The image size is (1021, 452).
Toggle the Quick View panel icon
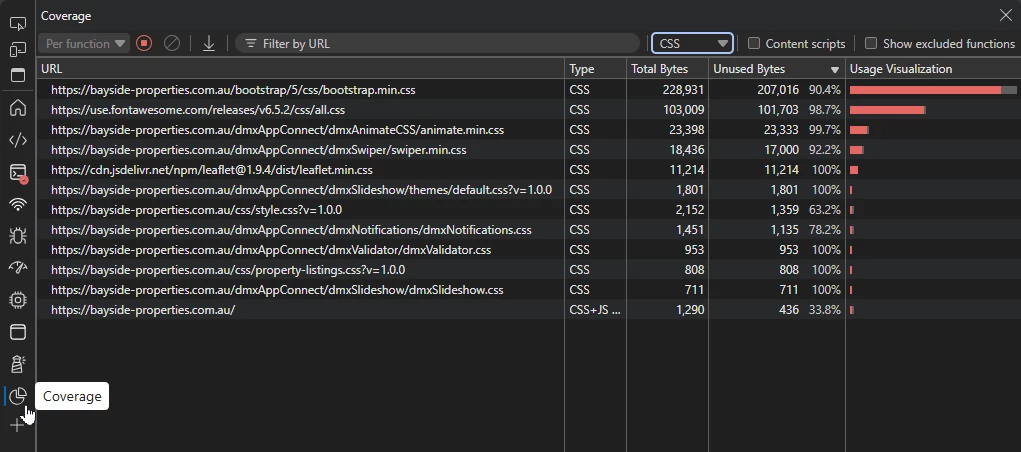[18, 76]
